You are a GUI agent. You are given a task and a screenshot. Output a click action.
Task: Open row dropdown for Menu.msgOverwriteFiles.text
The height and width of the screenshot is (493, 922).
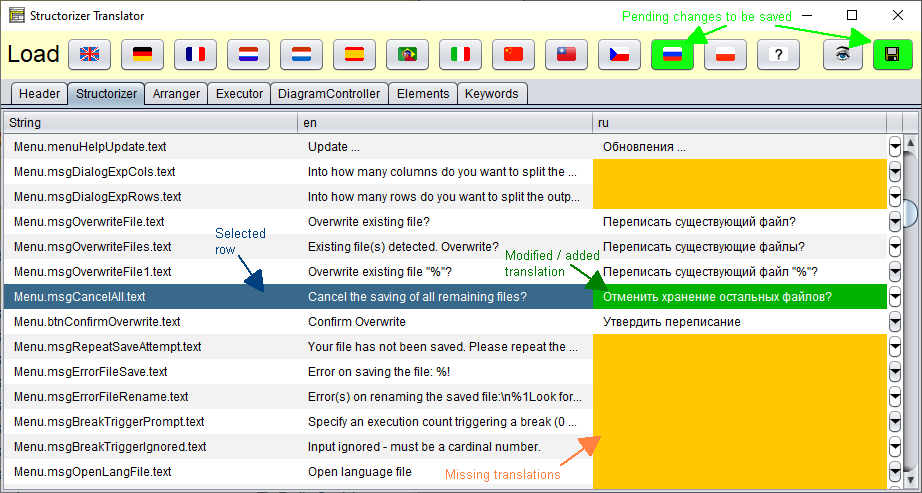pos(894,247)
